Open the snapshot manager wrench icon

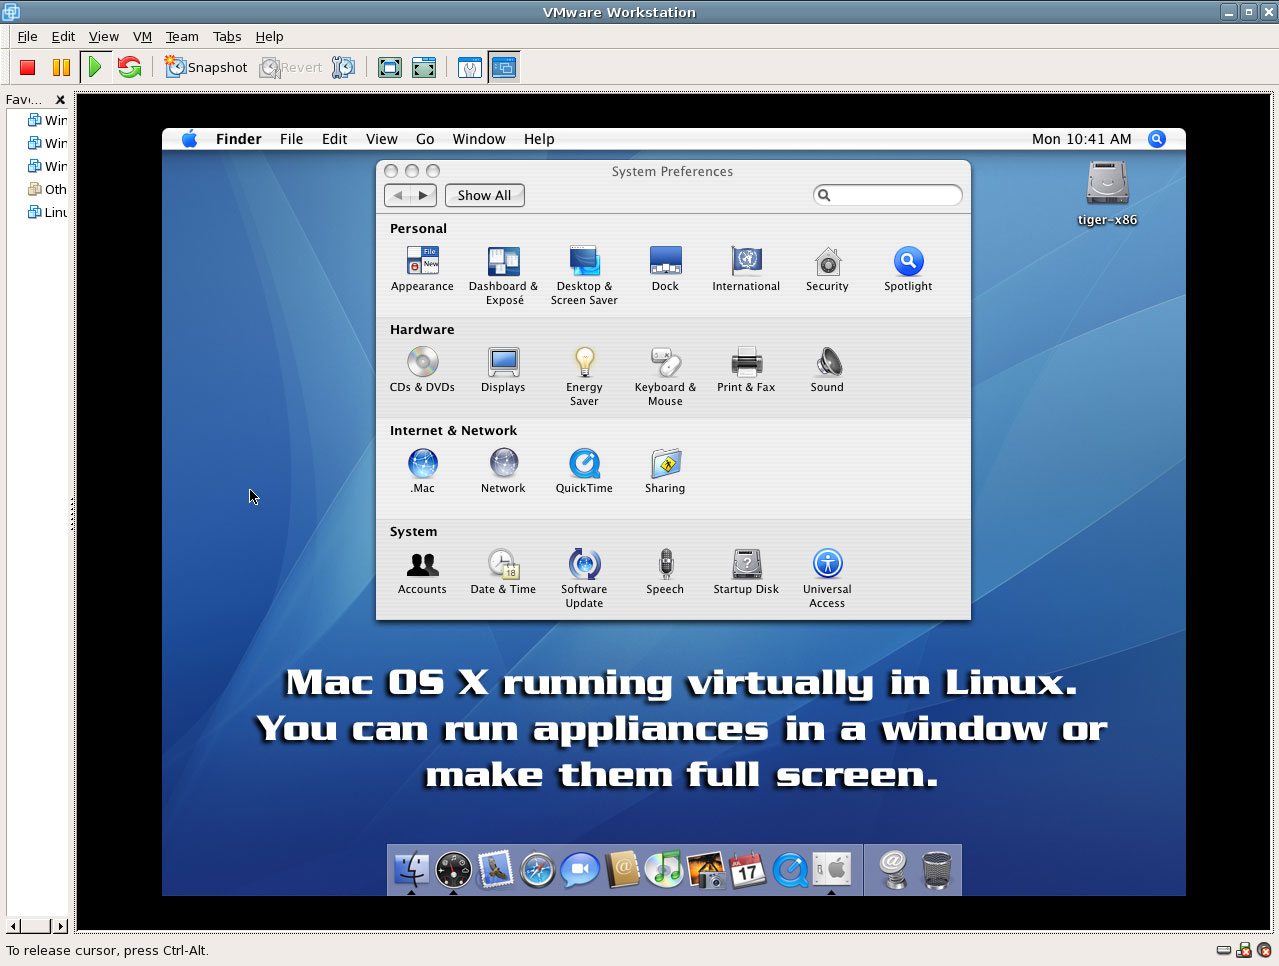coord(343,67)
